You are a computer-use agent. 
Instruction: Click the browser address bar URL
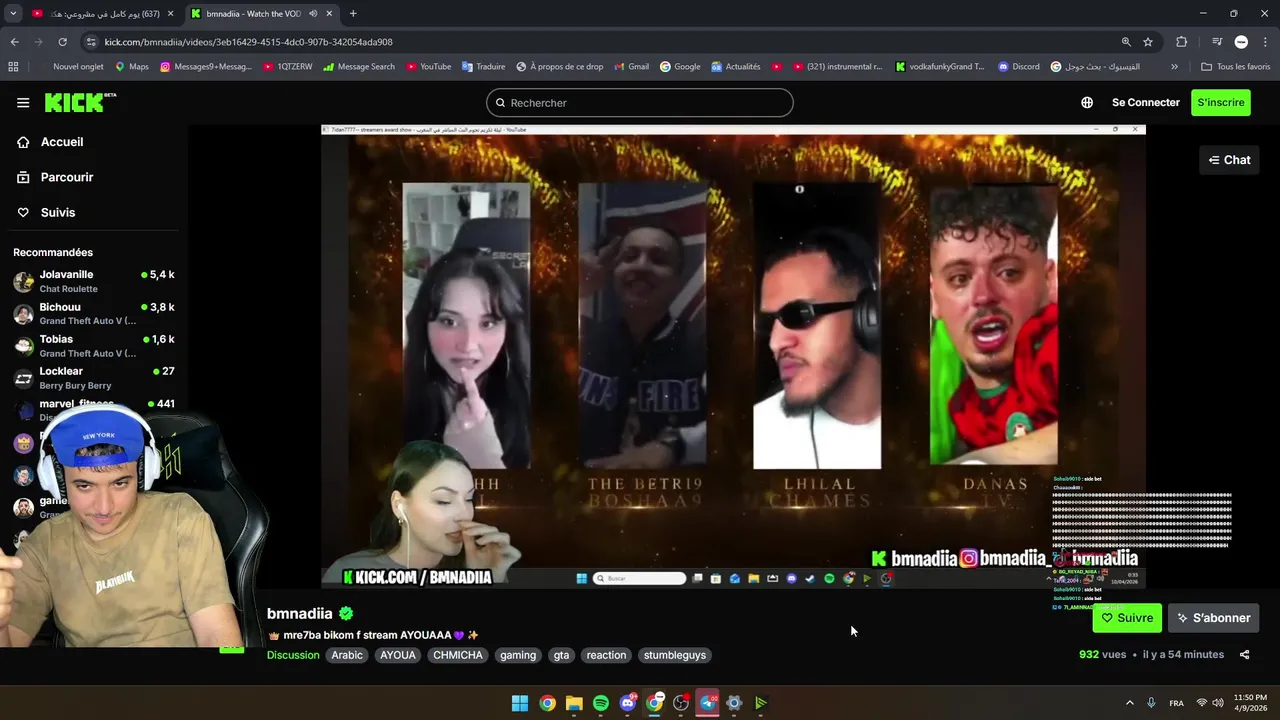pyautogui.click(x=248, y=42)
